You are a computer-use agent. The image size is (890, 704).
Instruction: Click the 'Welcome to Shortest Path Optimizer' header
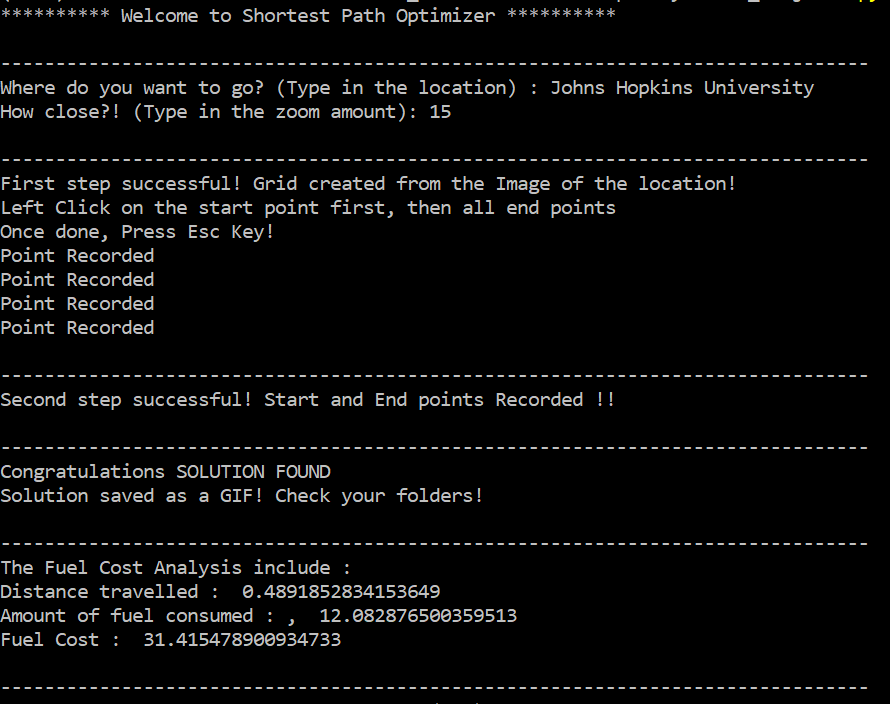(308, 16)
